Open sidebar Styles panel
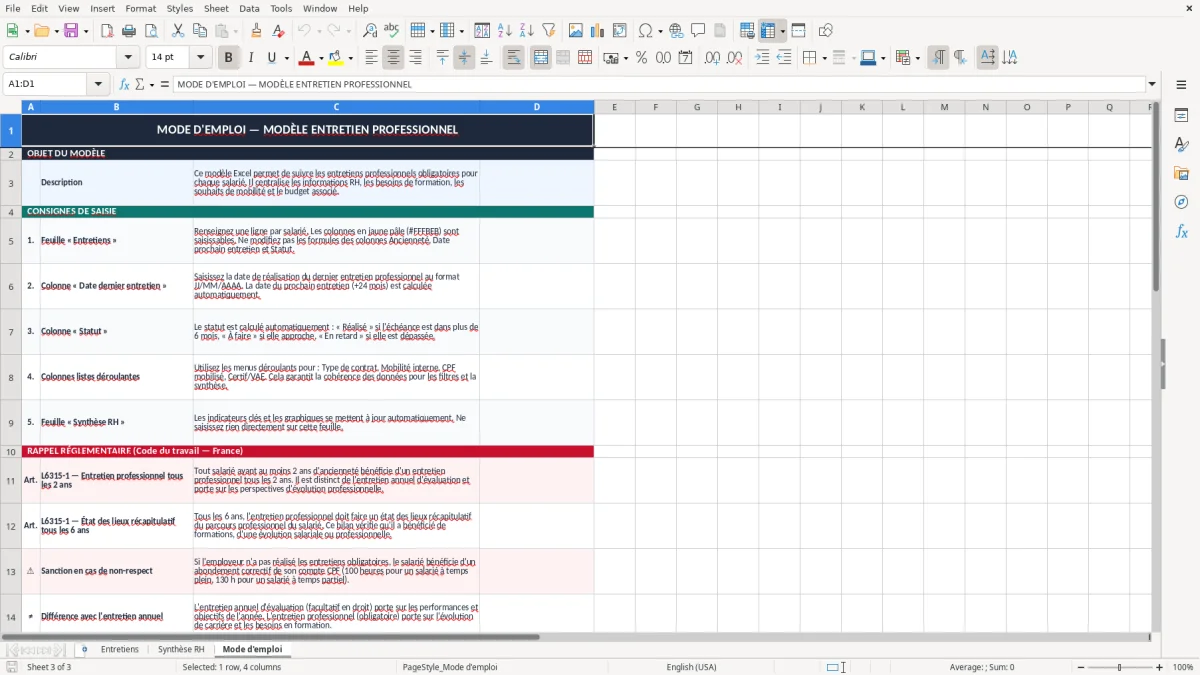Screen dimensions: 1200x675 tap(1181, 144)
